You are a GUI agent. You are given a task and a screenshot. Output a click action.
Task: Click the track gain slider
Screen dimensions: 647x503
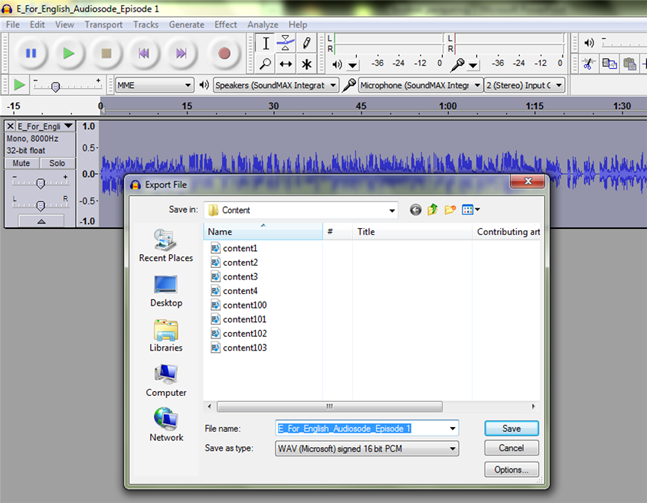tap(41, 183)
